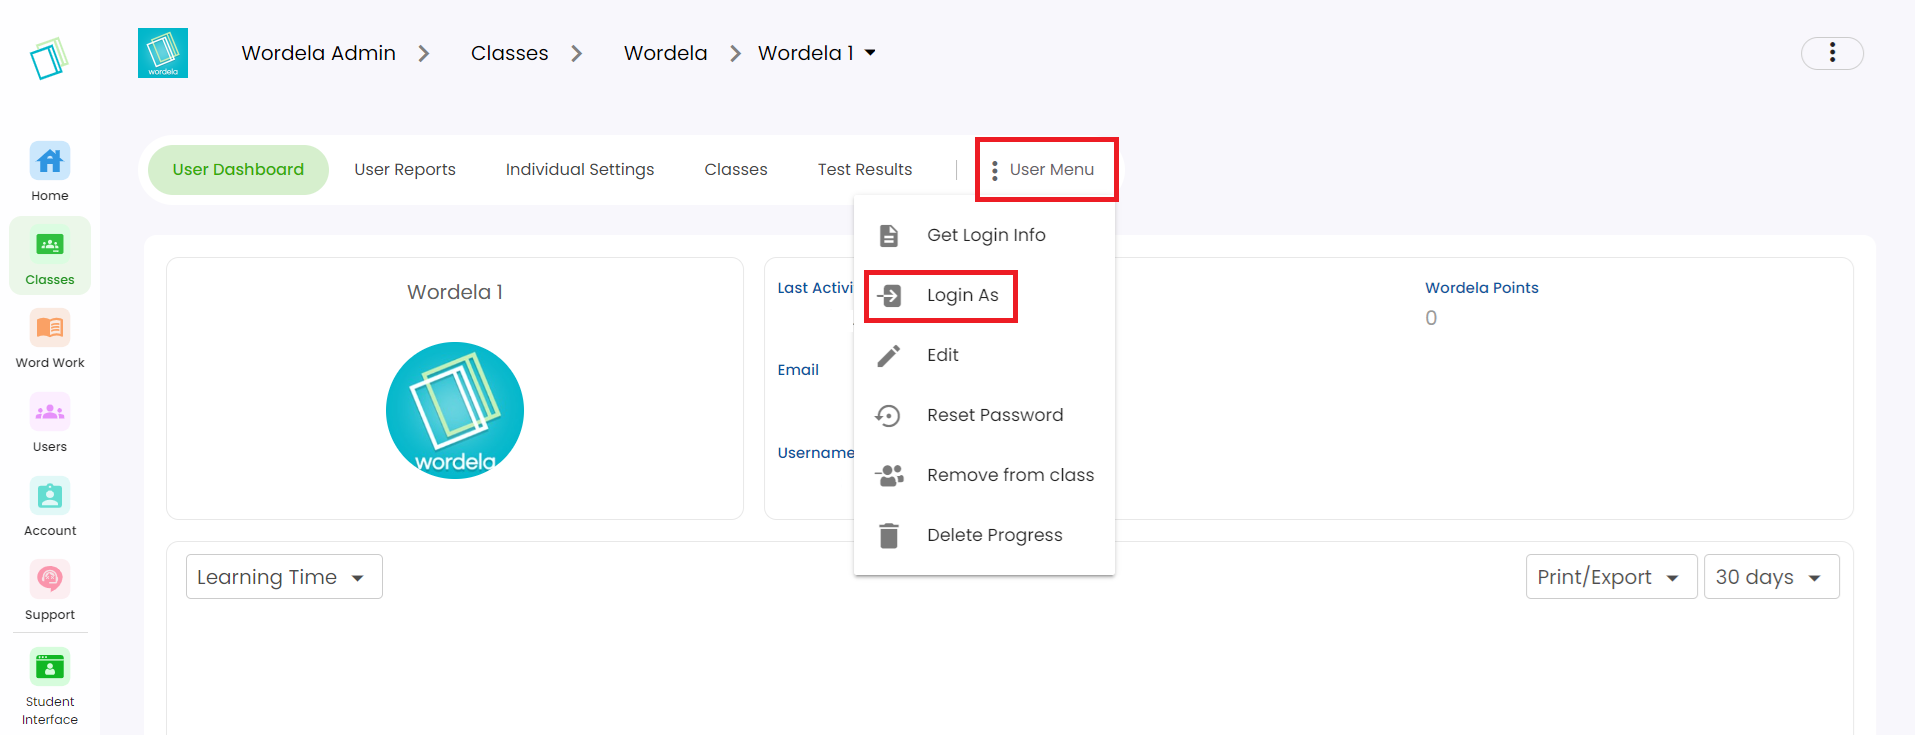This screenshot has height=735, width=1915.
Task: Click the Reset Password history icon
Action: tap(889, 415)
